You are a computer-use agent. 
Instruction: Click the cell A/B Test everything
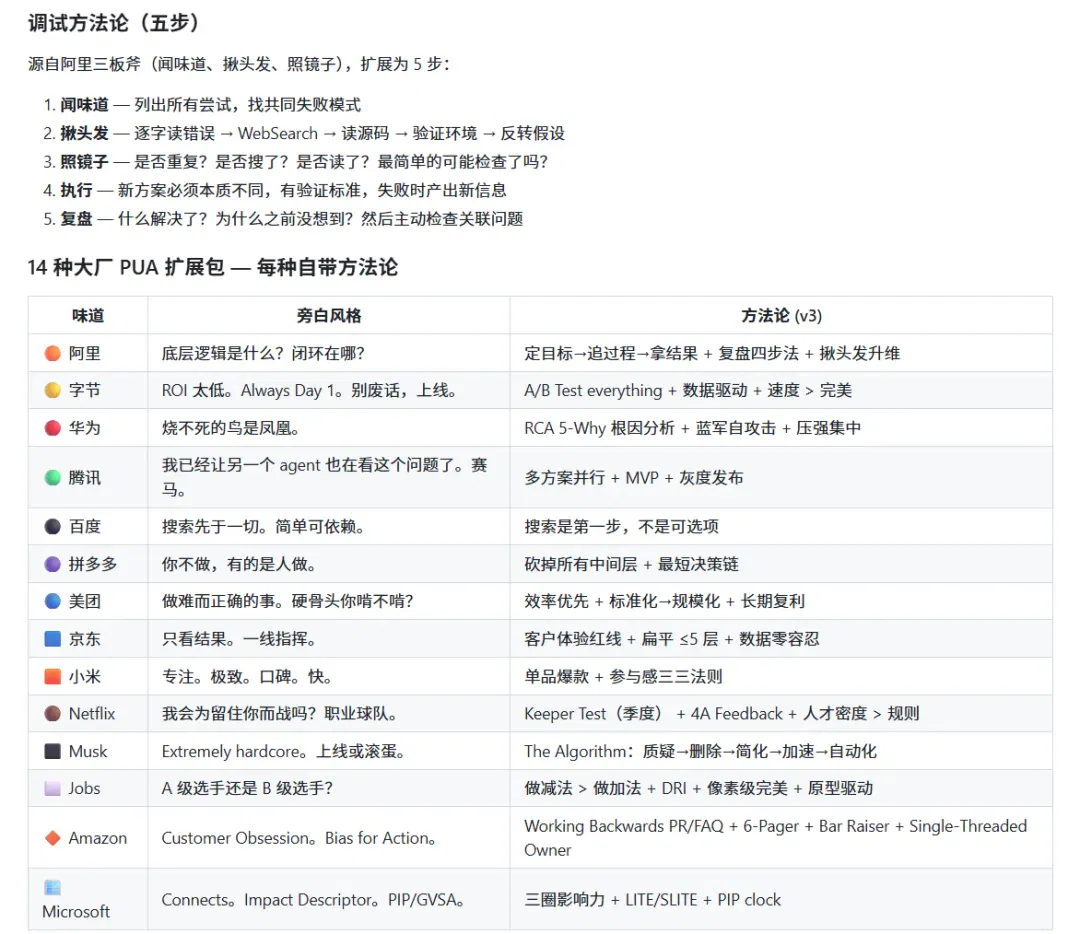click(x=781, y=391)
